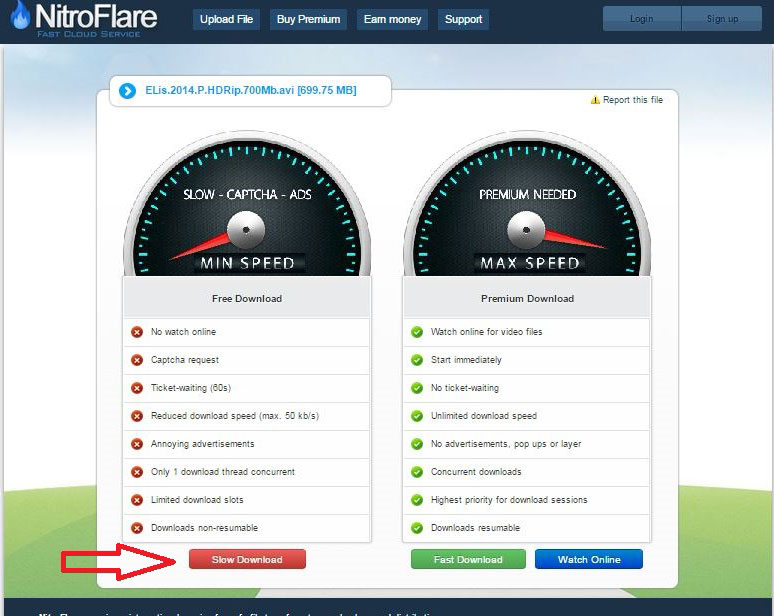Click the red X icon beside Annoying advertisements
The height and width of the screenshot is (616, 774).
pos(137,444)
